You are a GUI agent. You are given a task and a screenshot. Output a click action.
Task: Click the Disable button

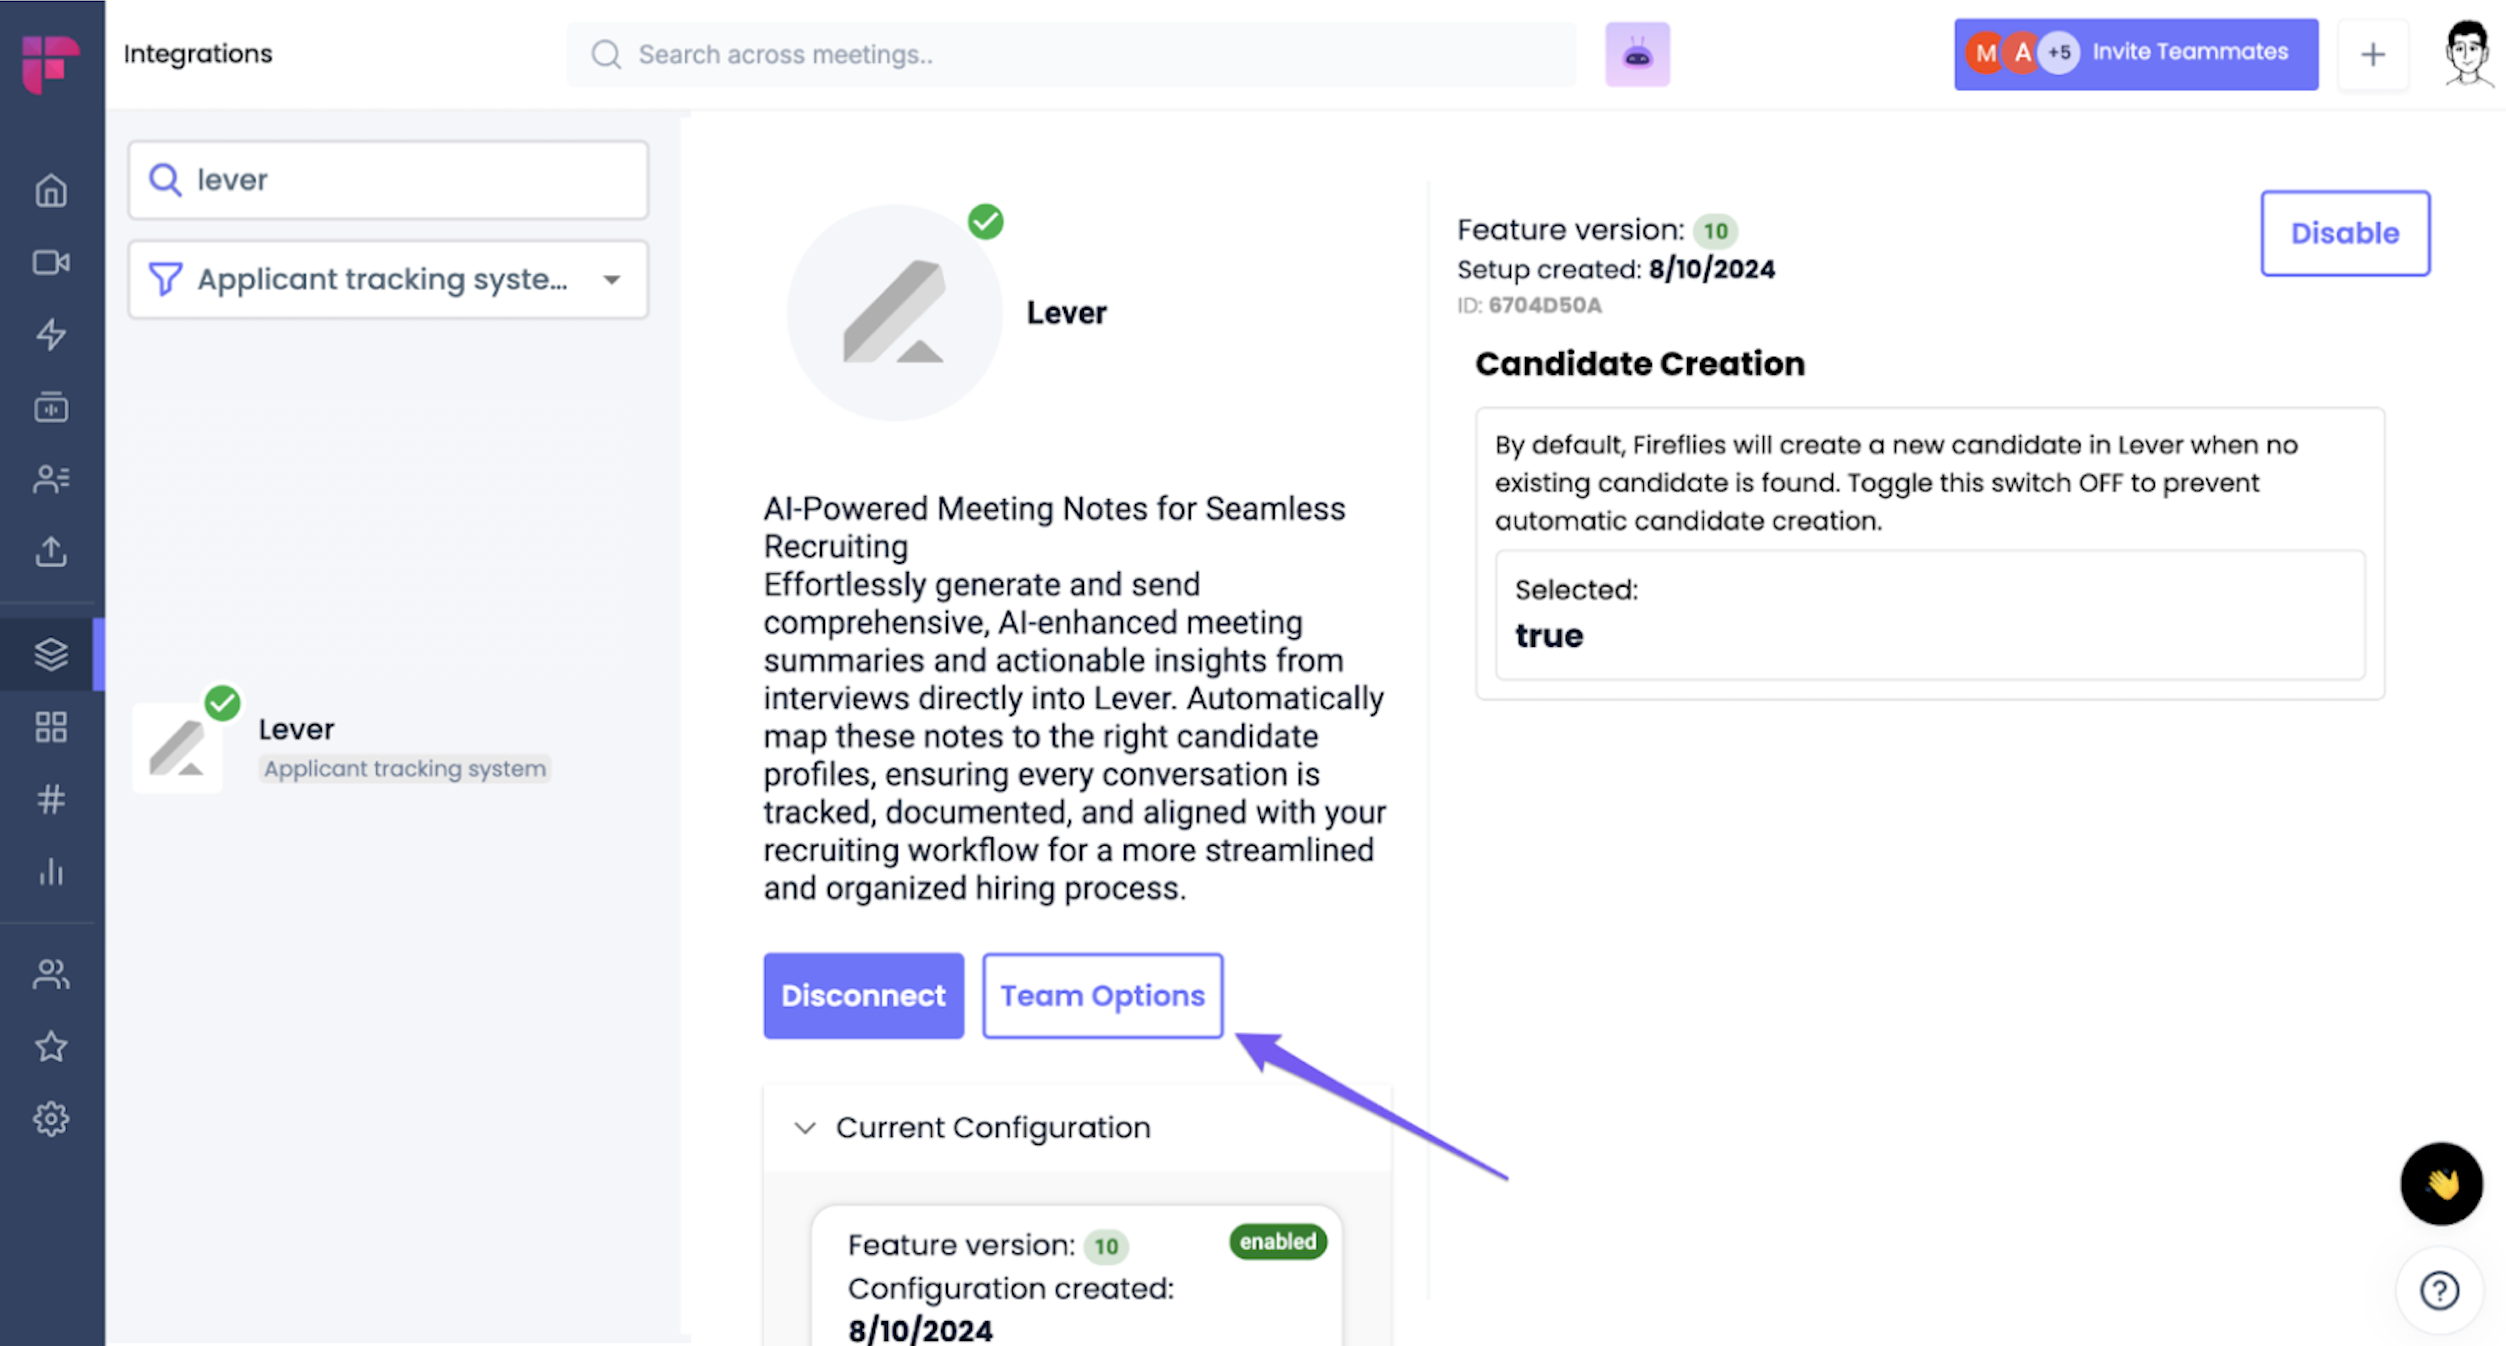[x=2345, y=233]
